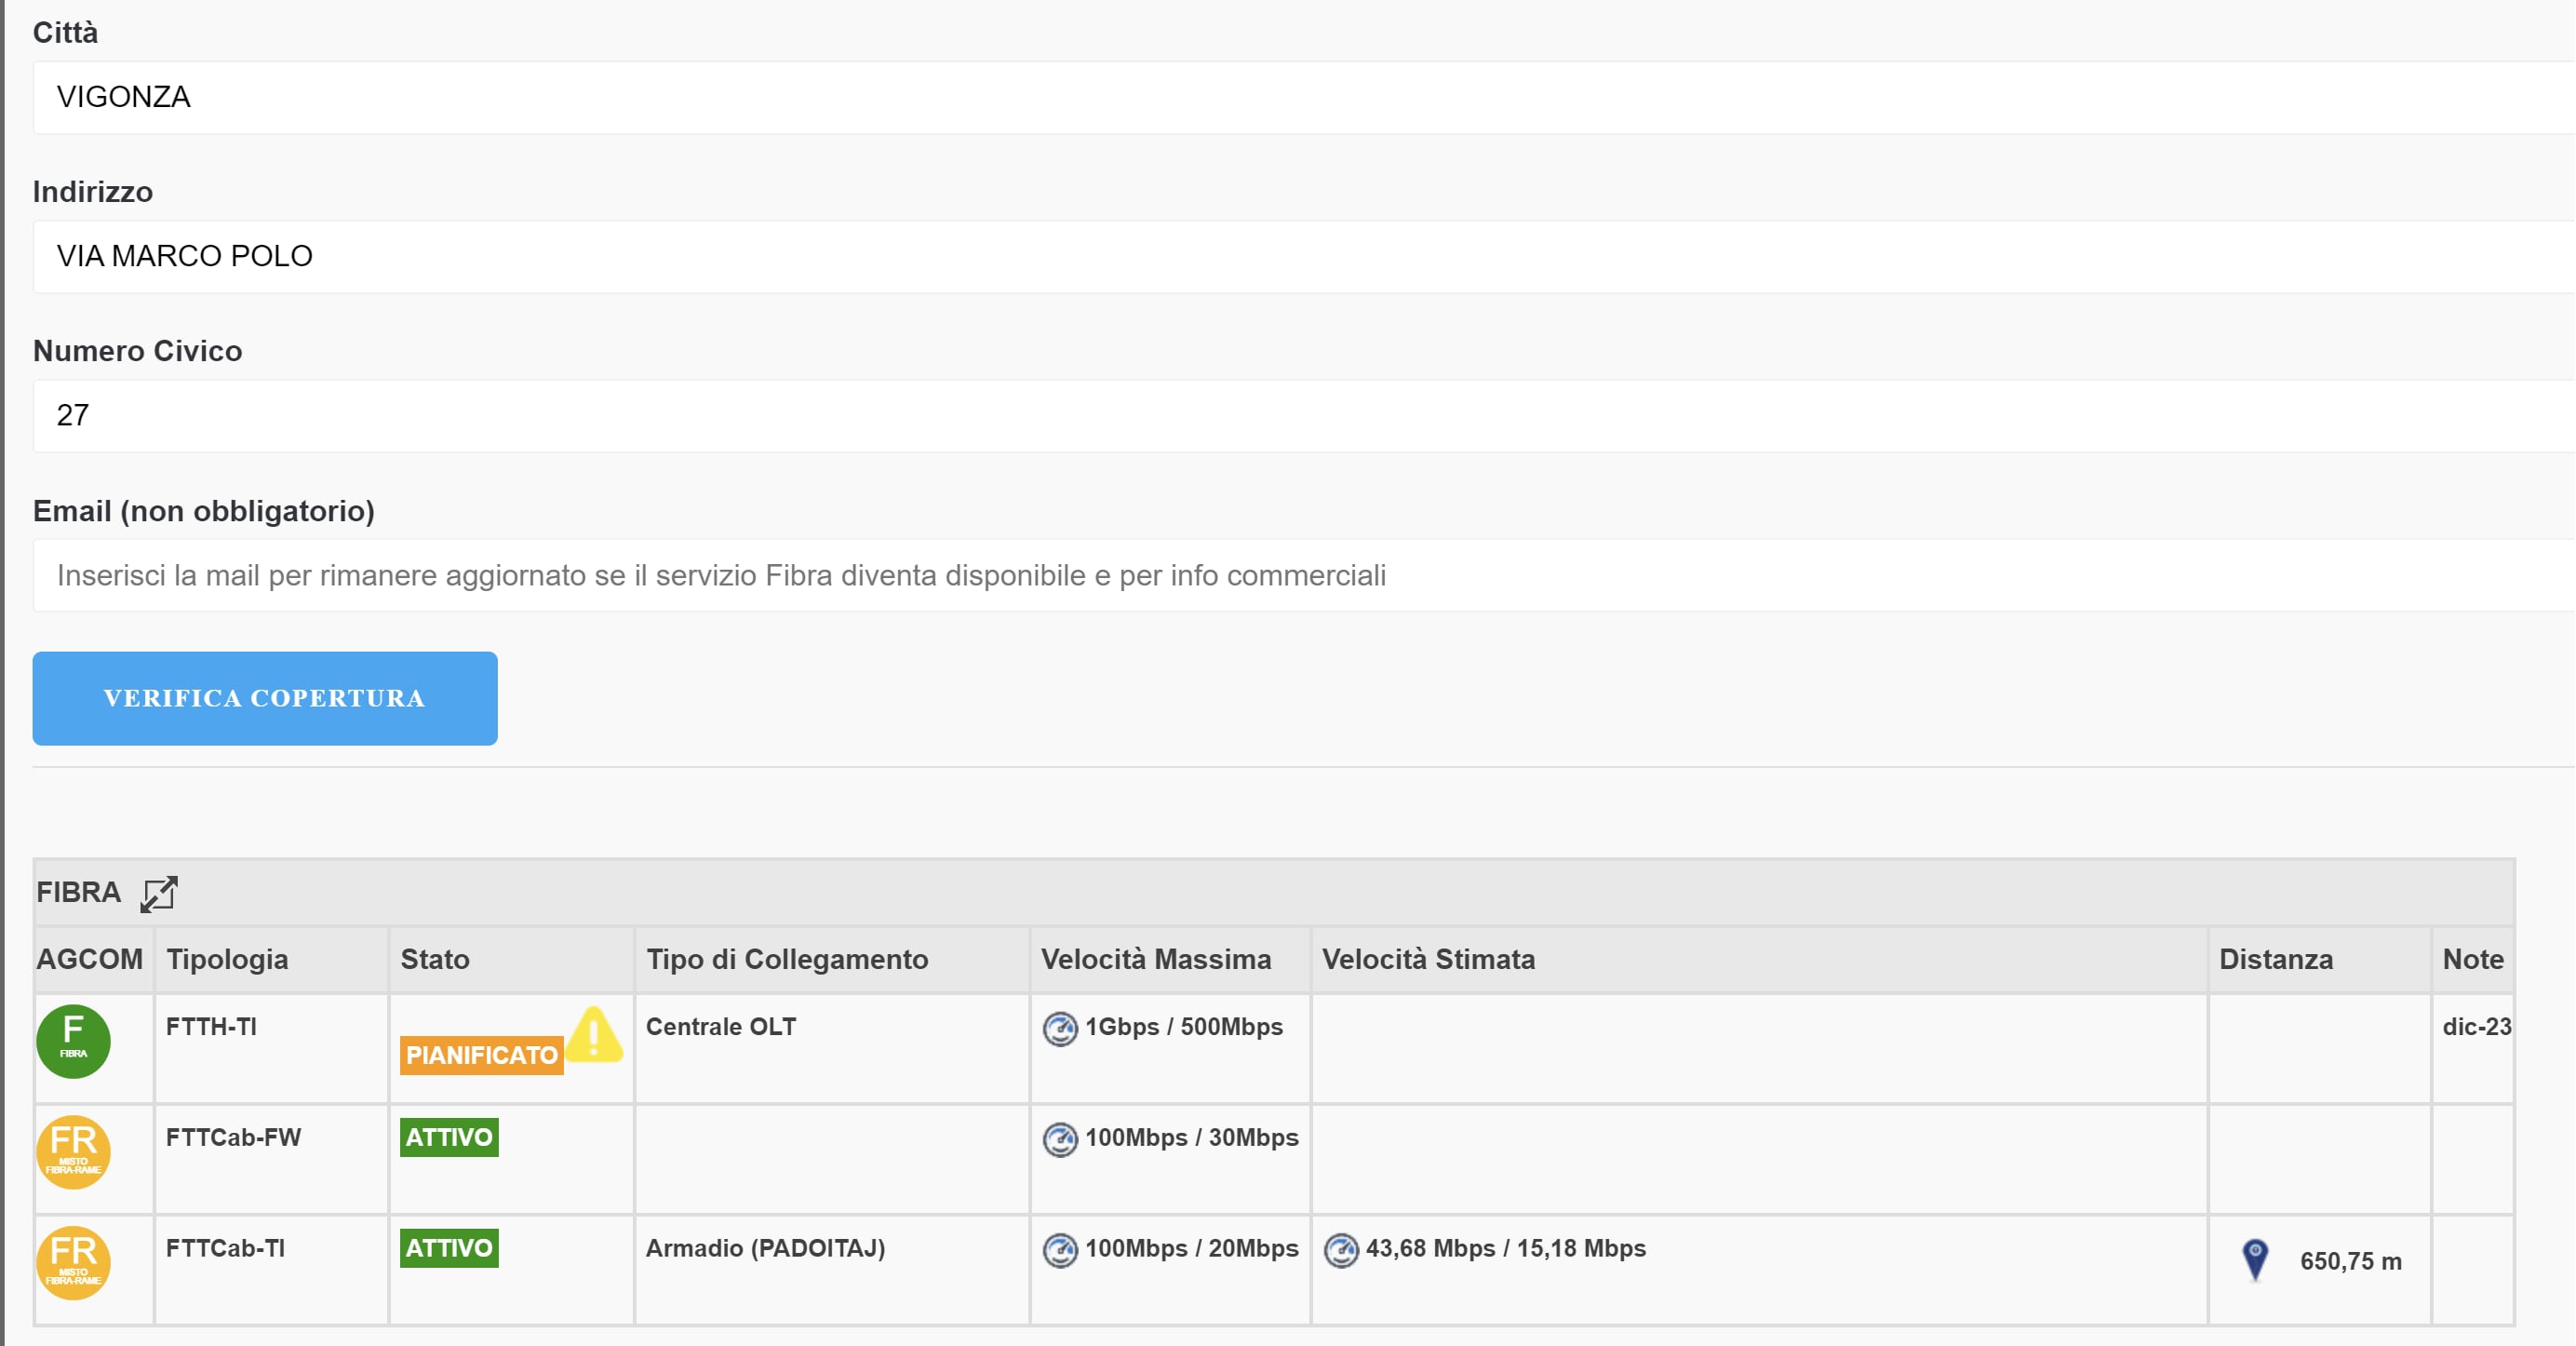
Task: Click the speedometer icon beside 100Mbps / 20Mbps
Action: coord(1060,1250)
